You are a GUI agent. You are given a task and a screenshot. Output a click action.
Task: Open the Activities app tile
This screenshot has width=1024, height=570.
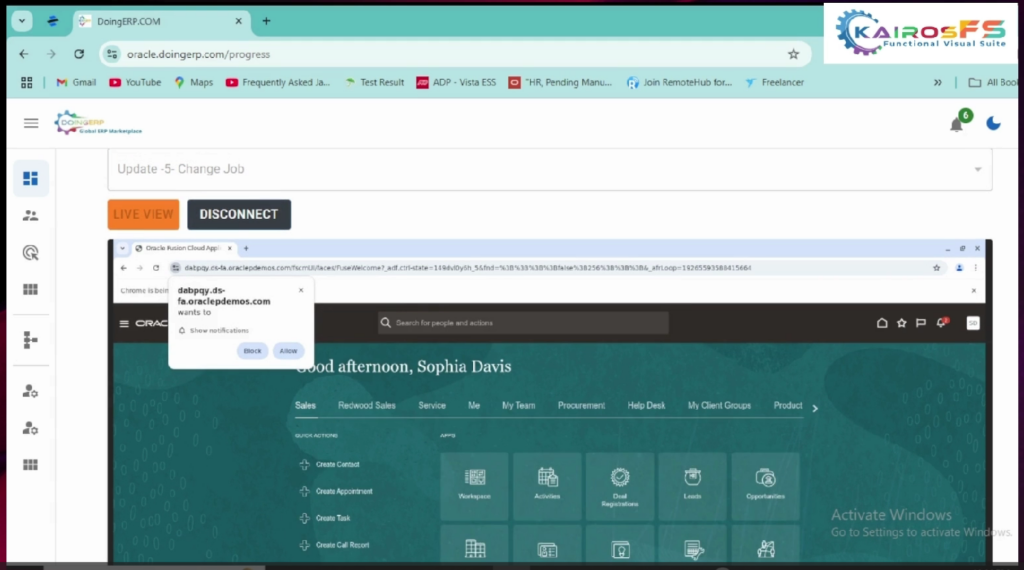pos(547,485)
